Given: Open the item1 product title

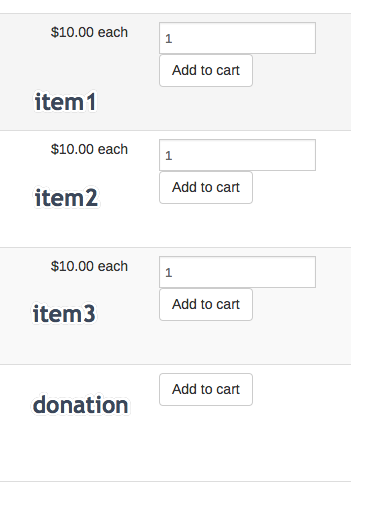Looking at the screenshot, I should tap(66, 102).
